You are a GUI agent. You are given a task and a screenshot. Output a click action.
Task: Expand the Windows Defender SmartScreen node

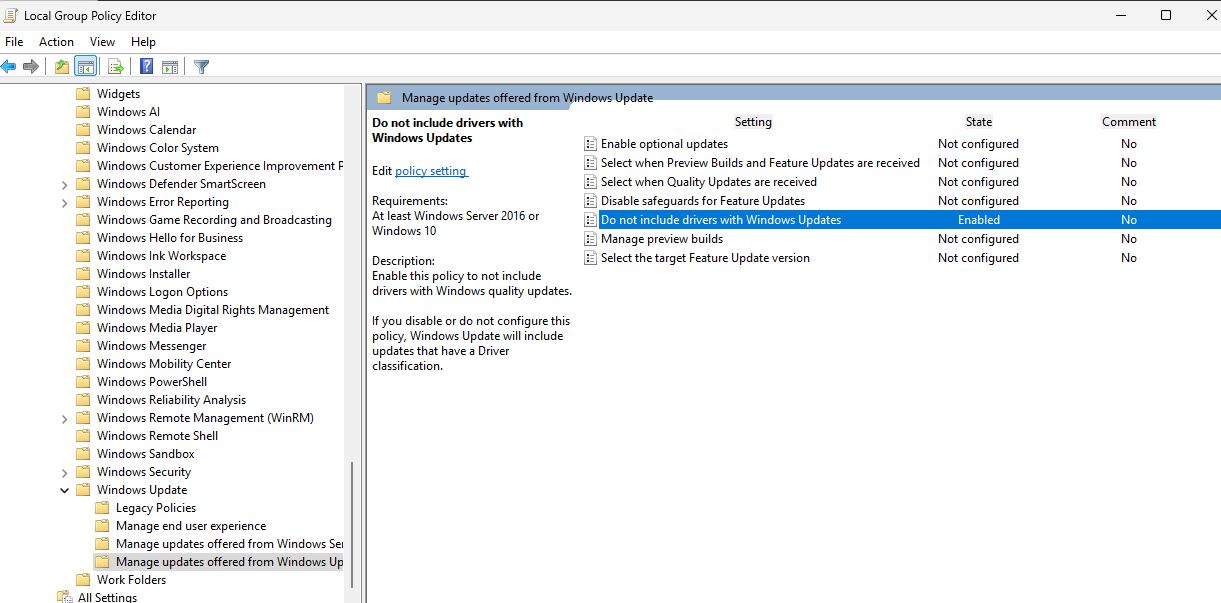click(65, 184)
